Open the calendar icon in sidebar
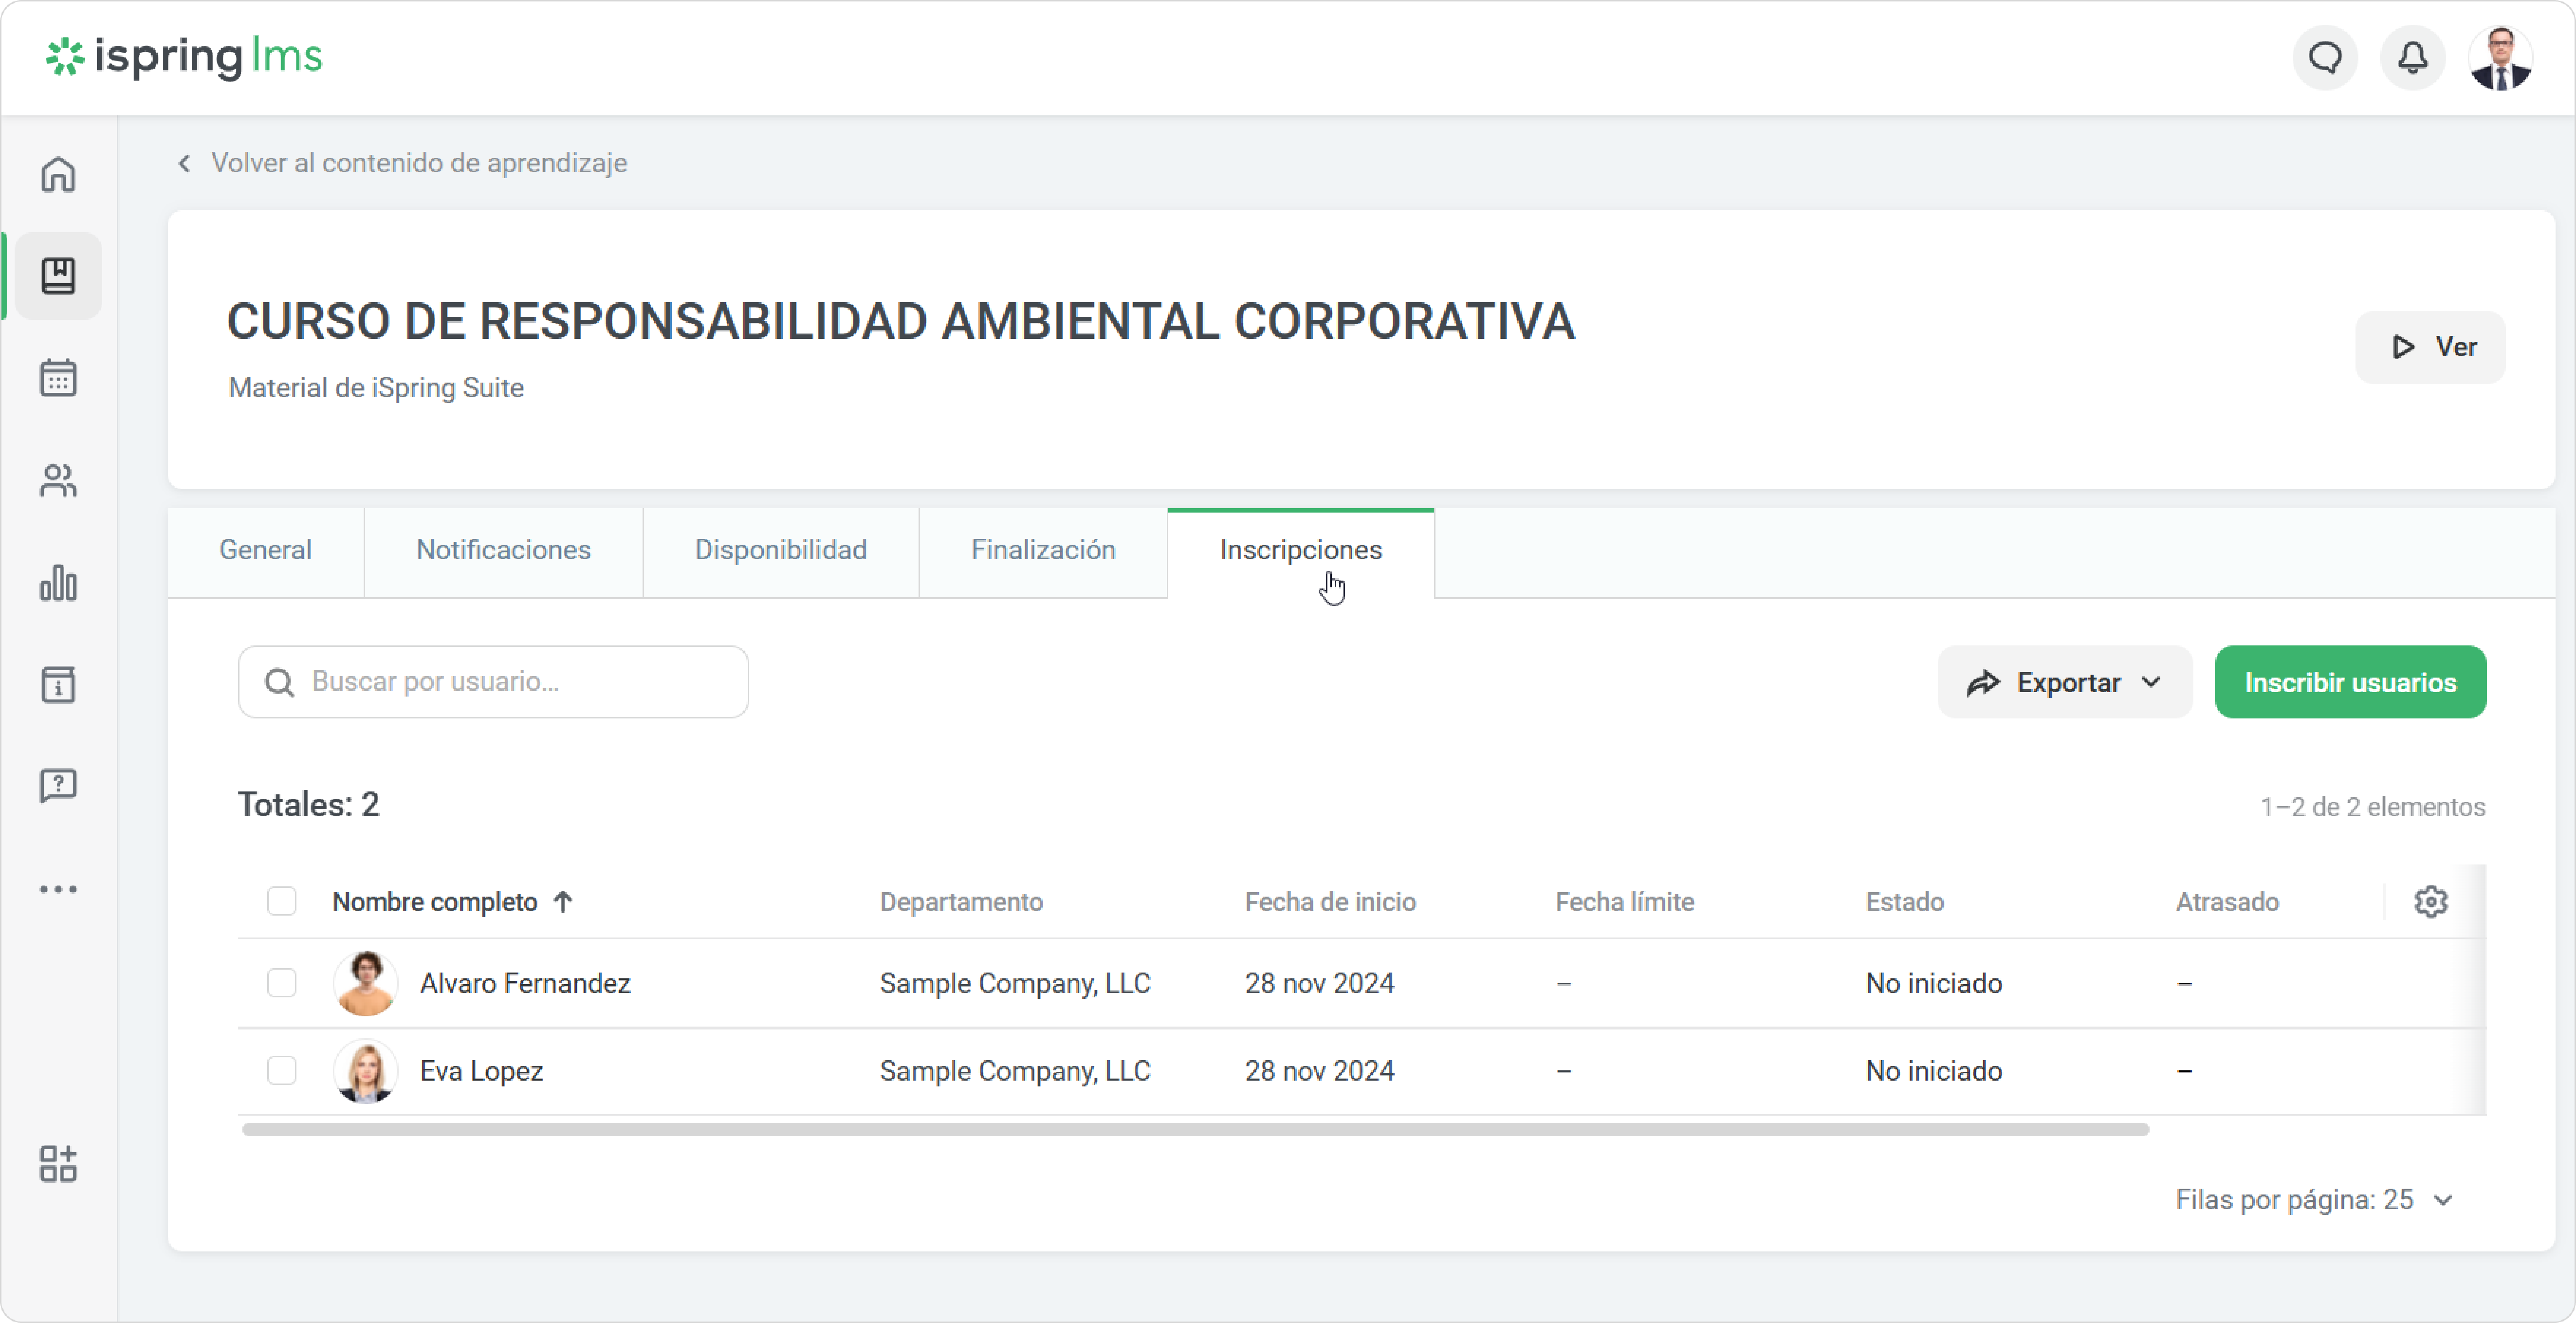This screenshot has height=1323, width=2576. click(58, 378)
